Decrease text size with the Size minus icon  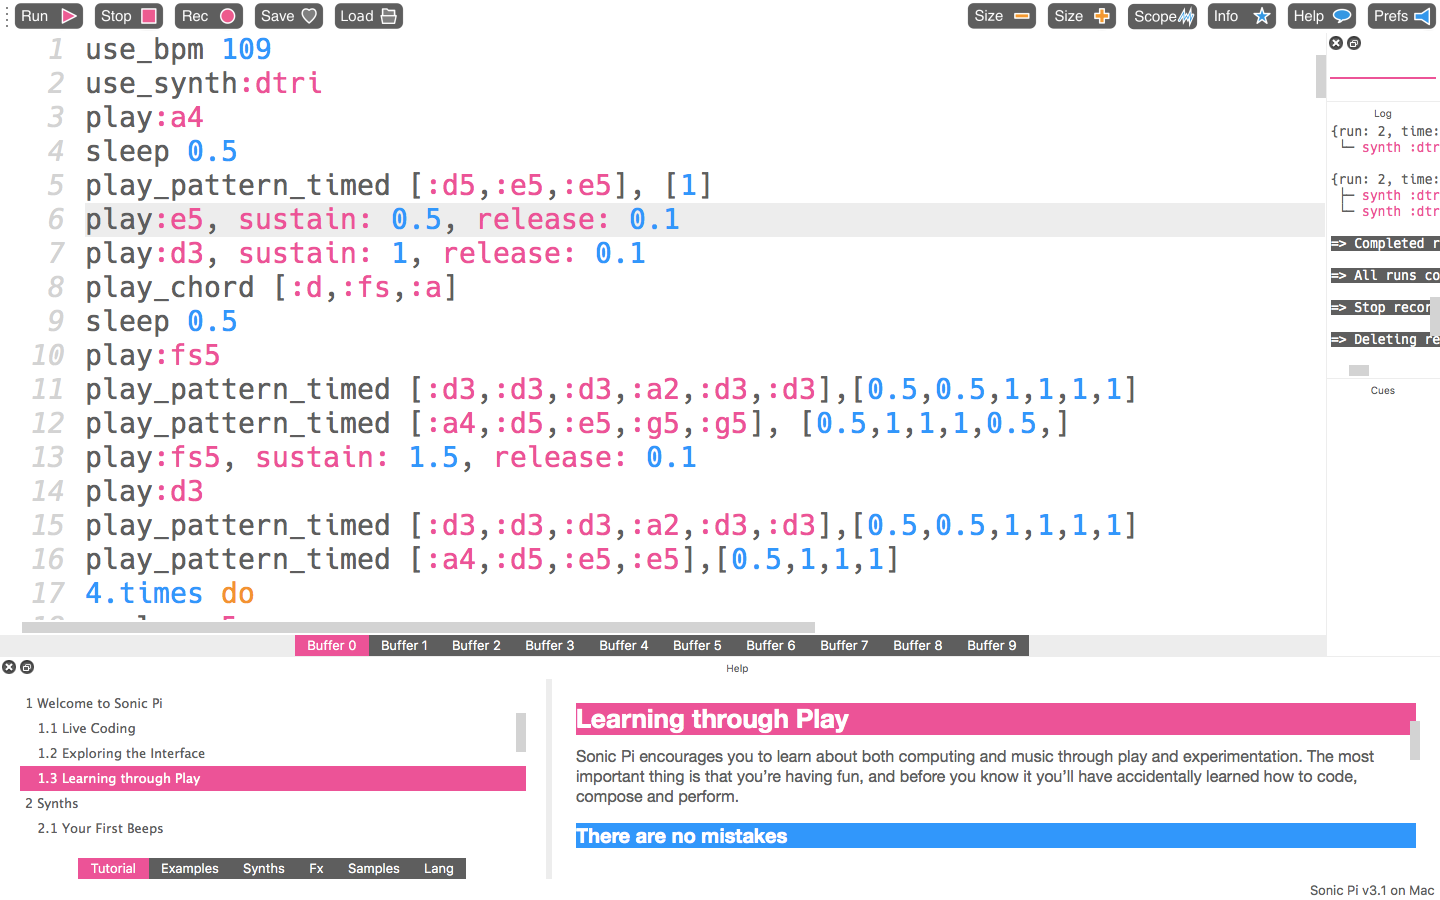(x=1001, y=16)
